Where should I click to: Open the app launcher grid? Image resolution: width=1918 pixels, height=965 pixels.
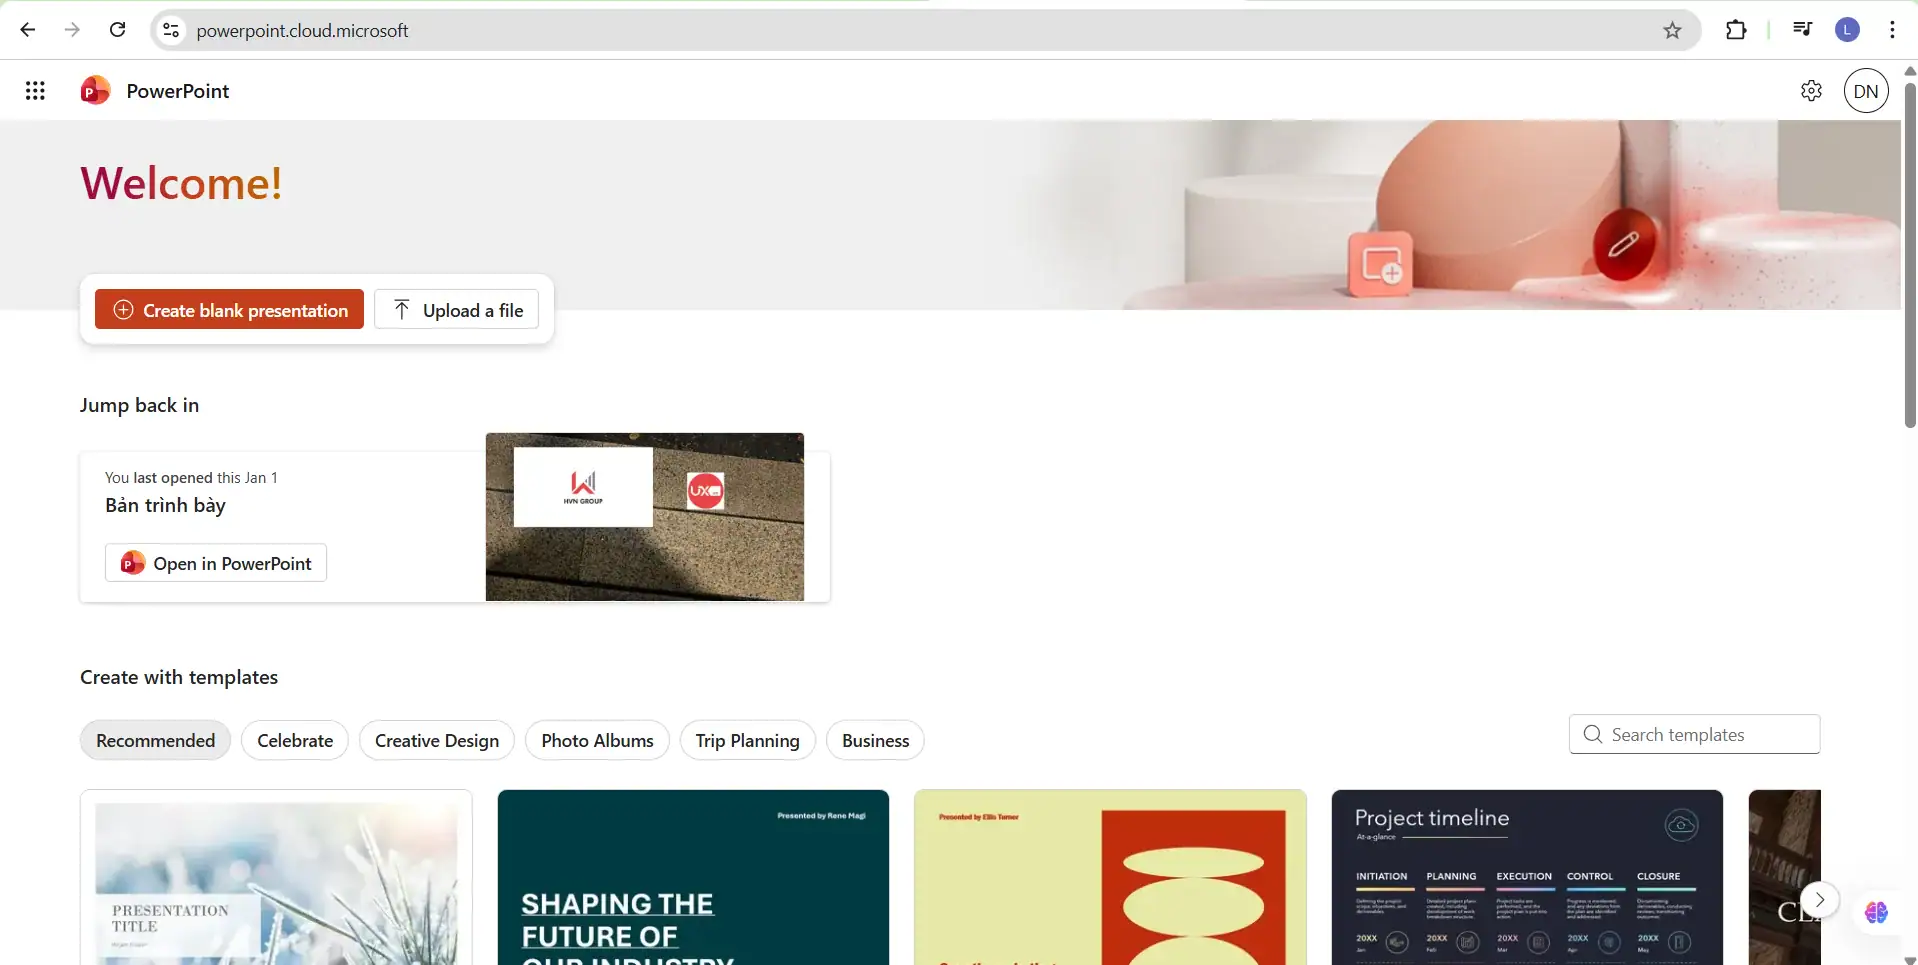tap(35, 91)
